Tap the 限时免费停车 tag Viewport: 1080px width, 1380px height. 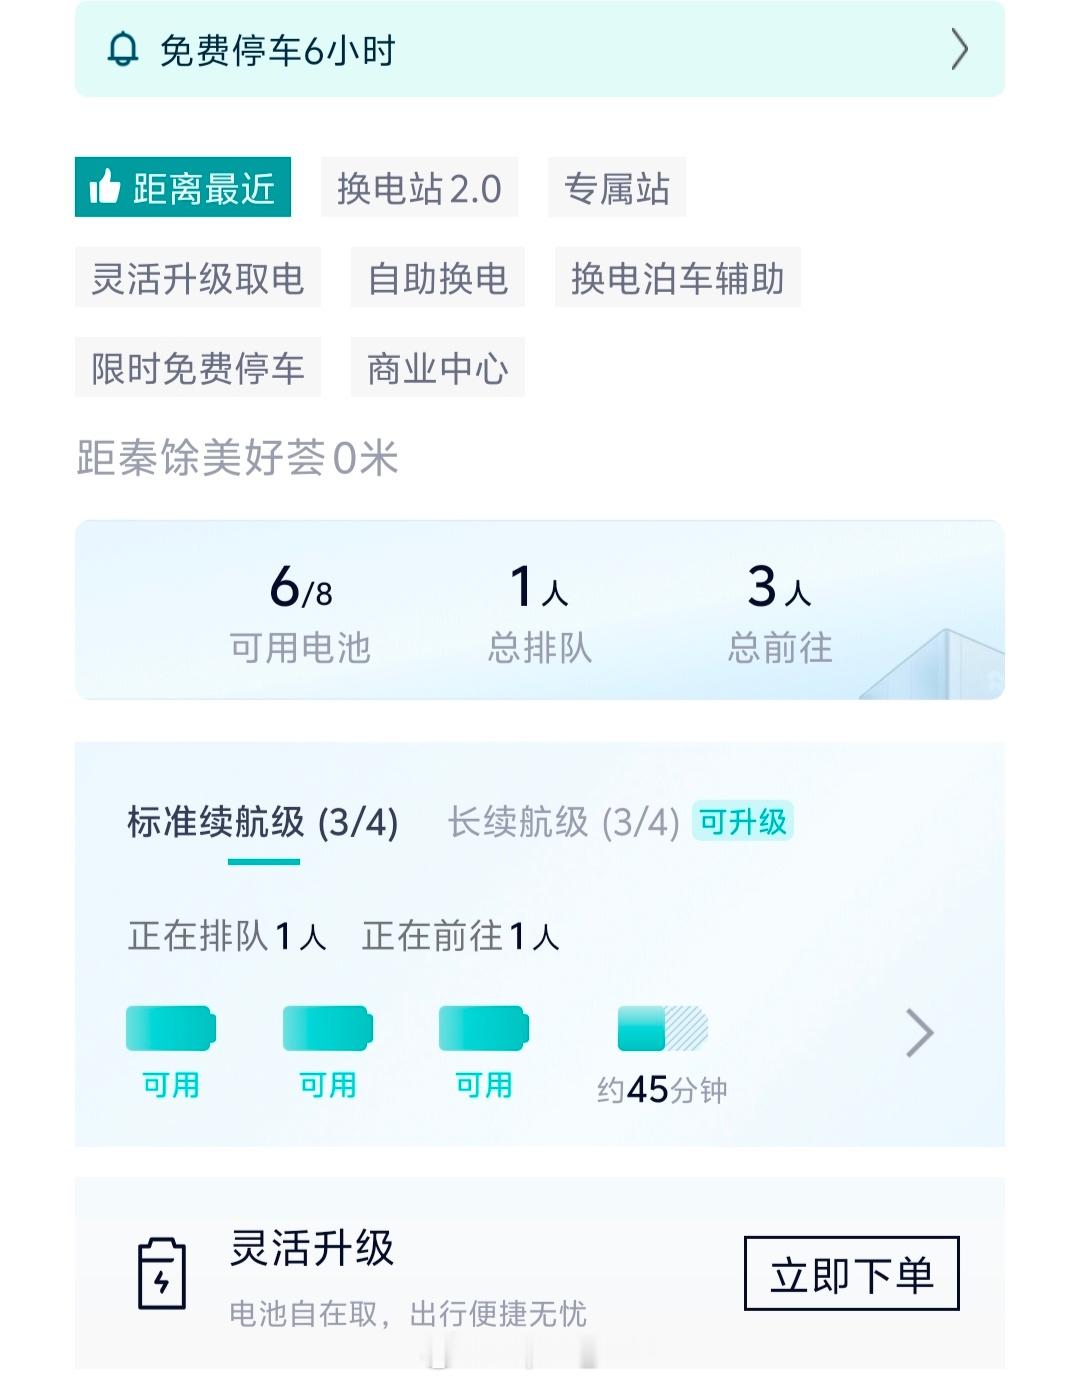(198, 367)
